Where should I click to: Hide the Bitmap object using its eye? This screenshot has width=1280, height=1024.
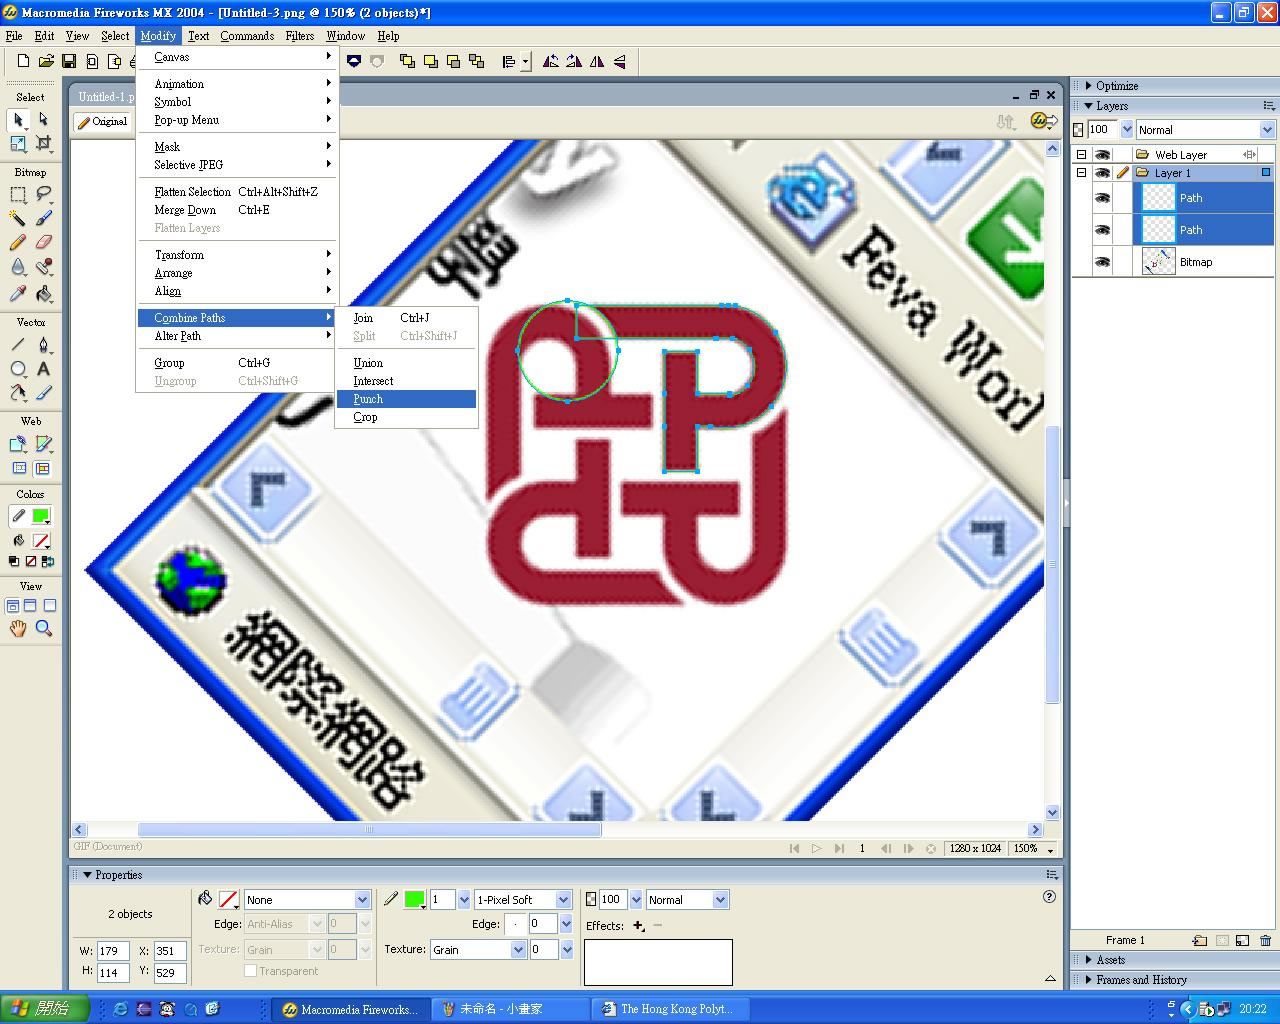pyautogui.click(x=1102, y=262)
